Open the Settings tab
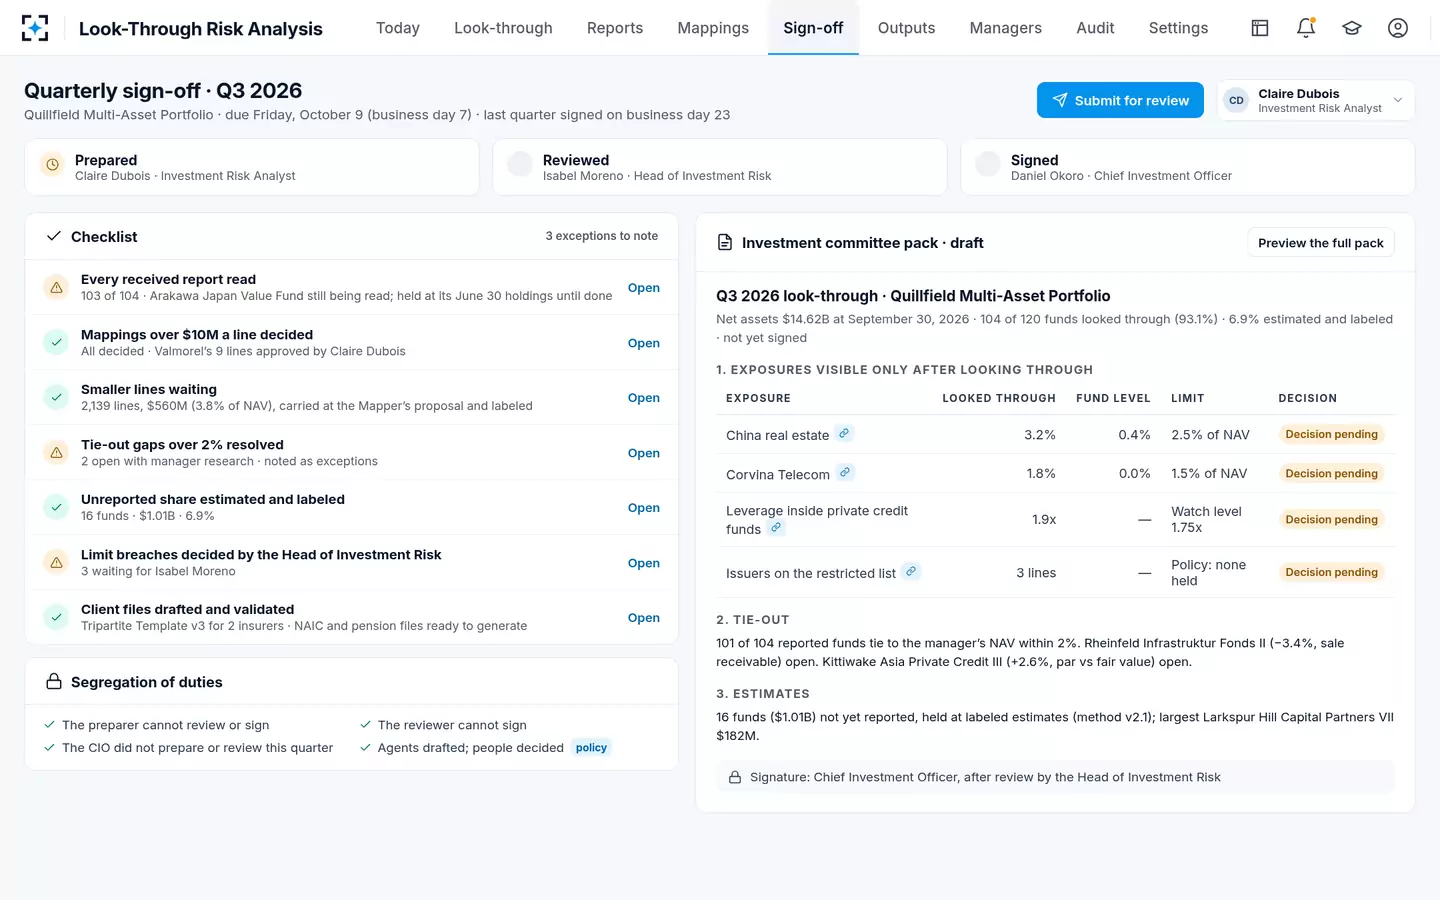The image size is (1440, 900). (x=1178, y=28)
